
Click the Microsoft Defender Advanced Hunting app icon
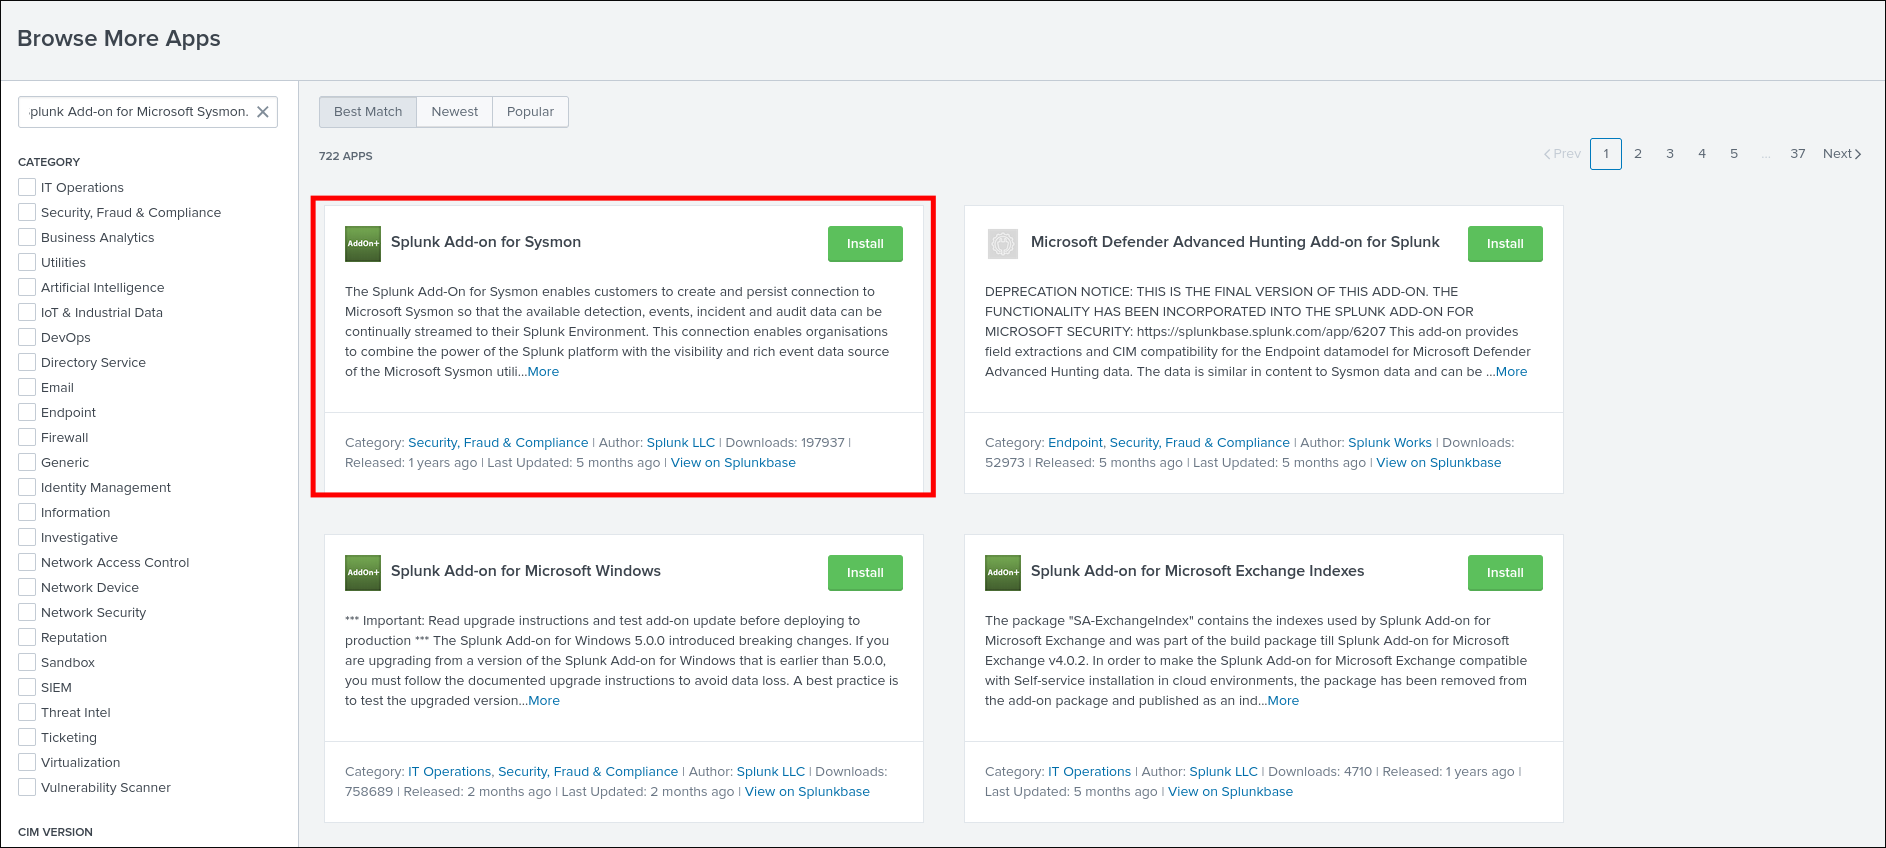1003,243
